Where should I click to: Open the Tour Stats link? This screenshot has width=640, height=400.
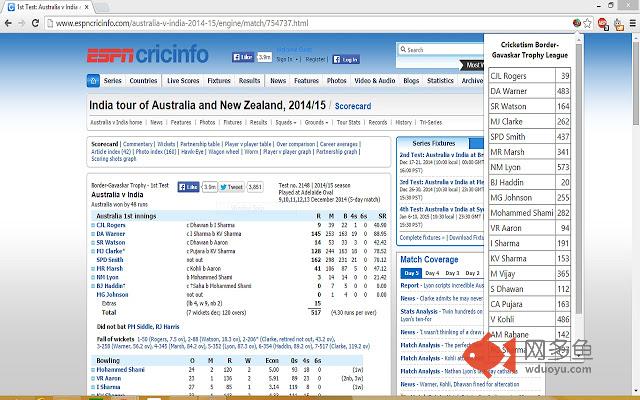pos(348,122)
